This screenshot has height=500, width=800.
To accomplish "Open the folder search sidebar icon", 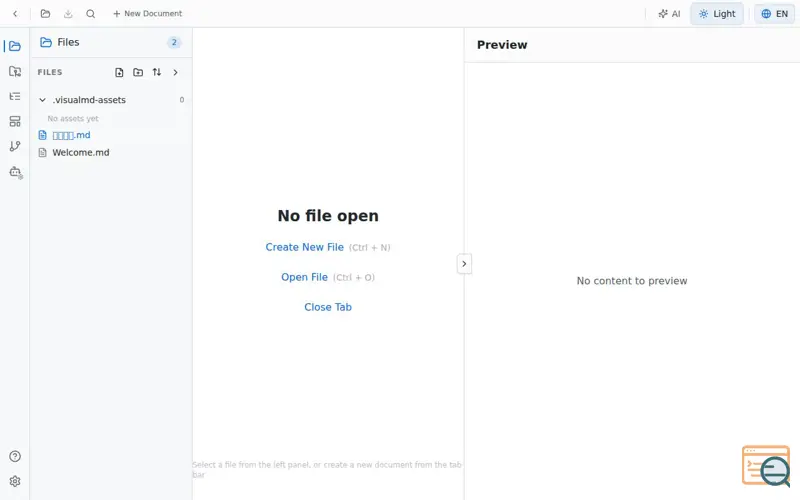I will [15, 71].
